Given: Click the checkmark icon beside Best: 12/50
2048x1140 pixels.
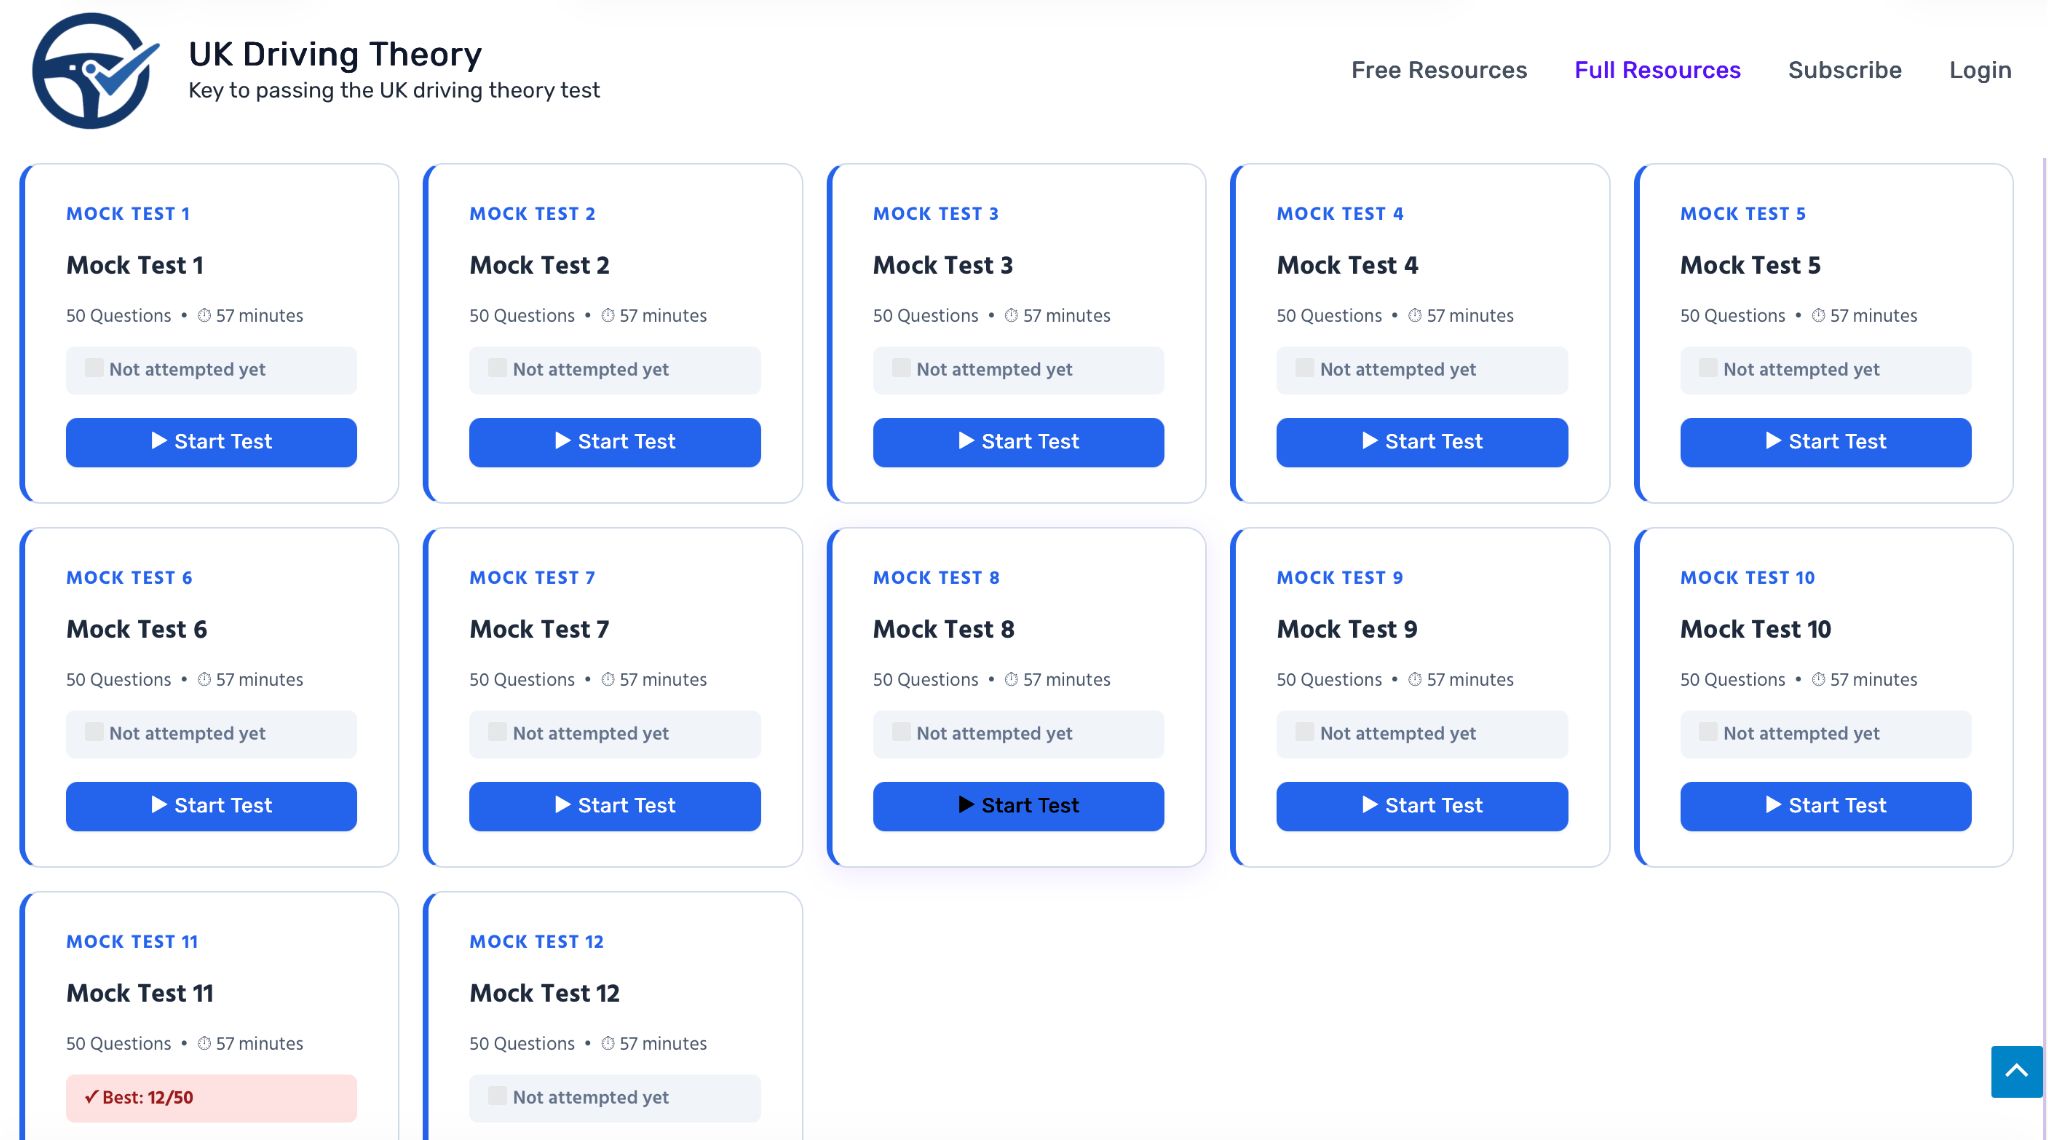Looking at the screenshot, I should 91,1097.
